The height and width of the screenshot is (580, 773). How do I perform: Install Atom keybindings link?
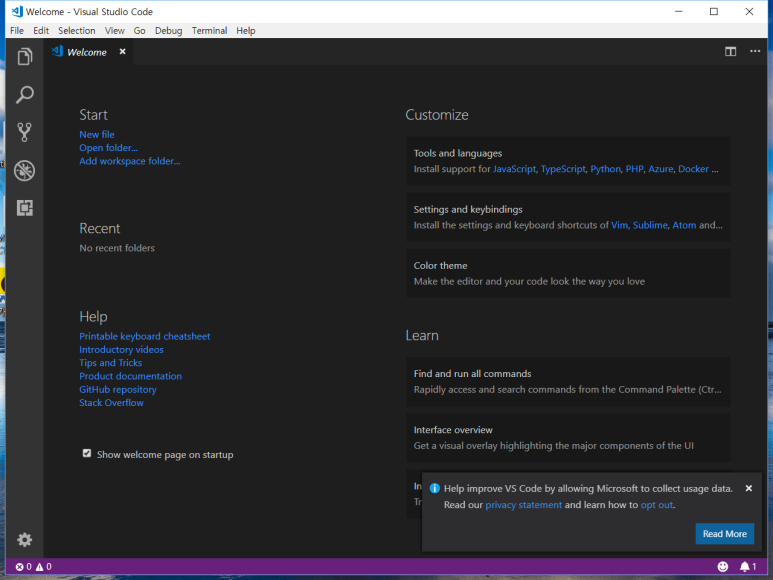click(684, 225)
